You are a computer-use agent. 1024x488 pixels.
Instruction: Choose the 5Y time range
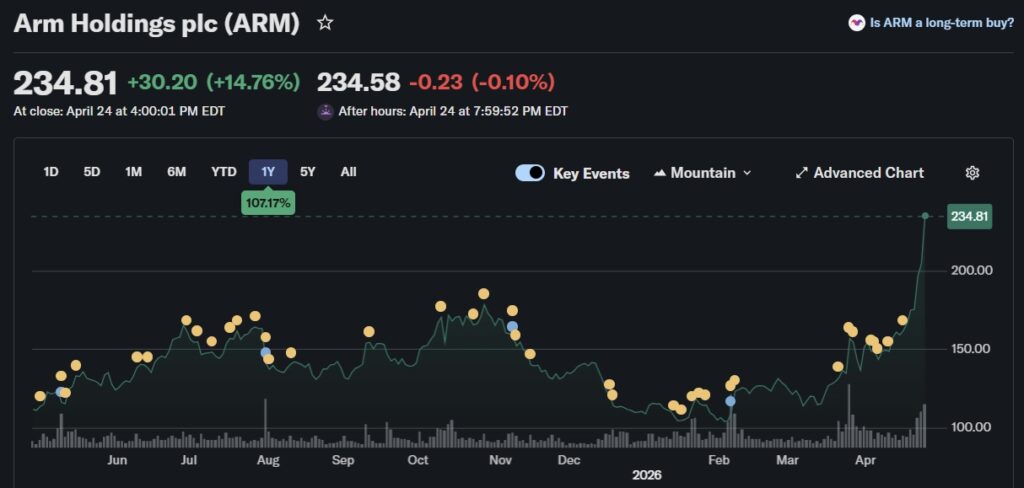point(308,172)
